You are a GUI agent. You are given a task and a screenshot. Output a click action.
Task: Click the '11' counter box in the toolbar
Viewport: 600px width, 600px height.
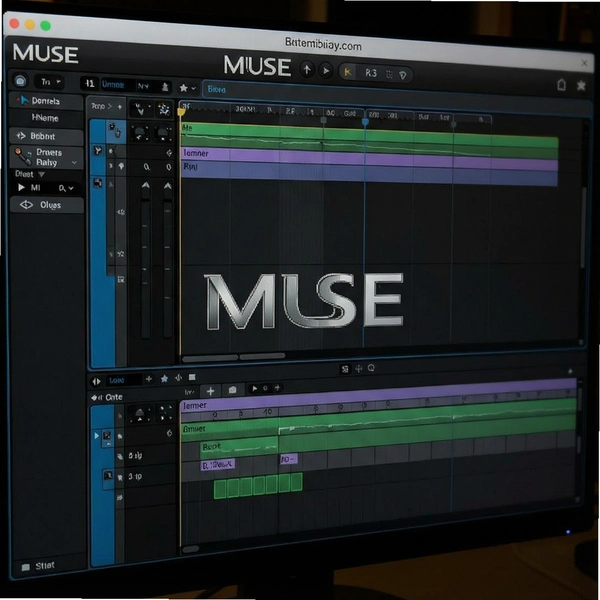[90, 83]
